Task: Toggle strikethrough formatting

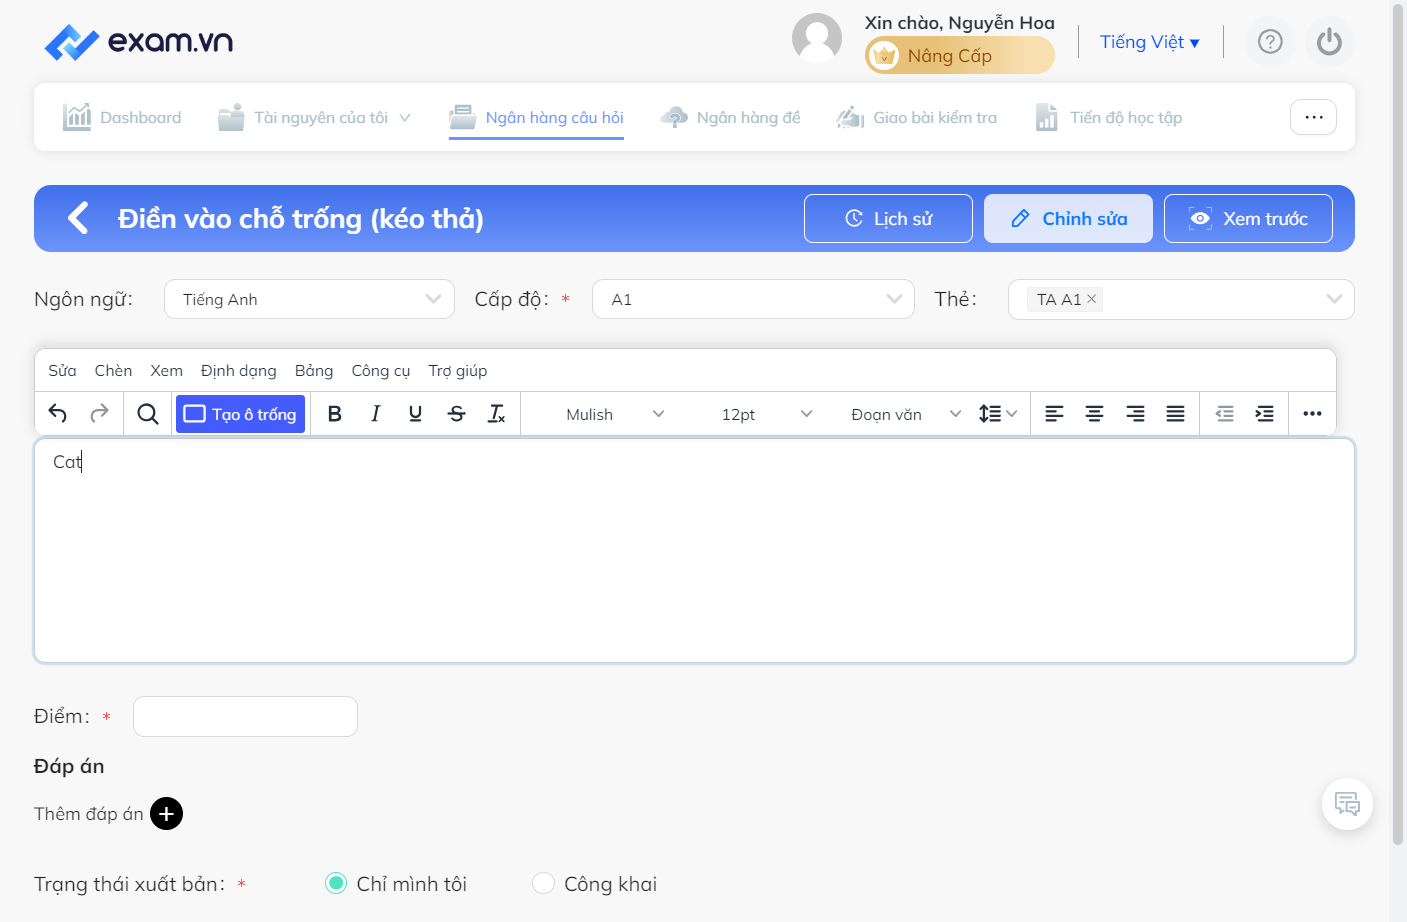Action: [457, 414]
